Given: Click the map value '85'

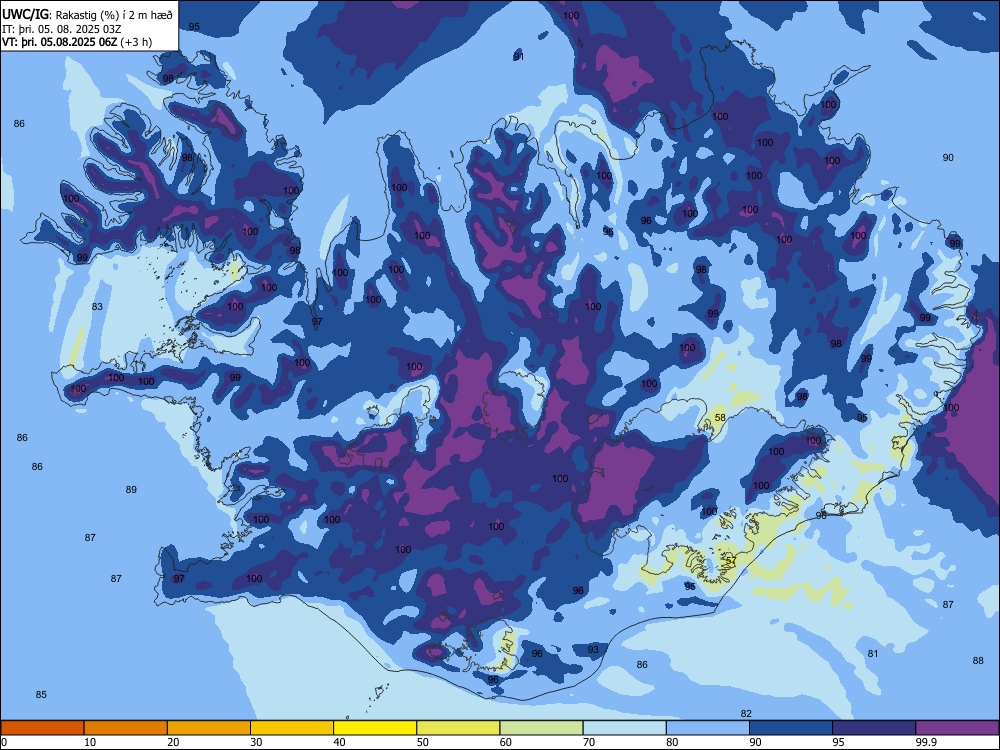Looking at the screenshot, I should click(41, 695).
